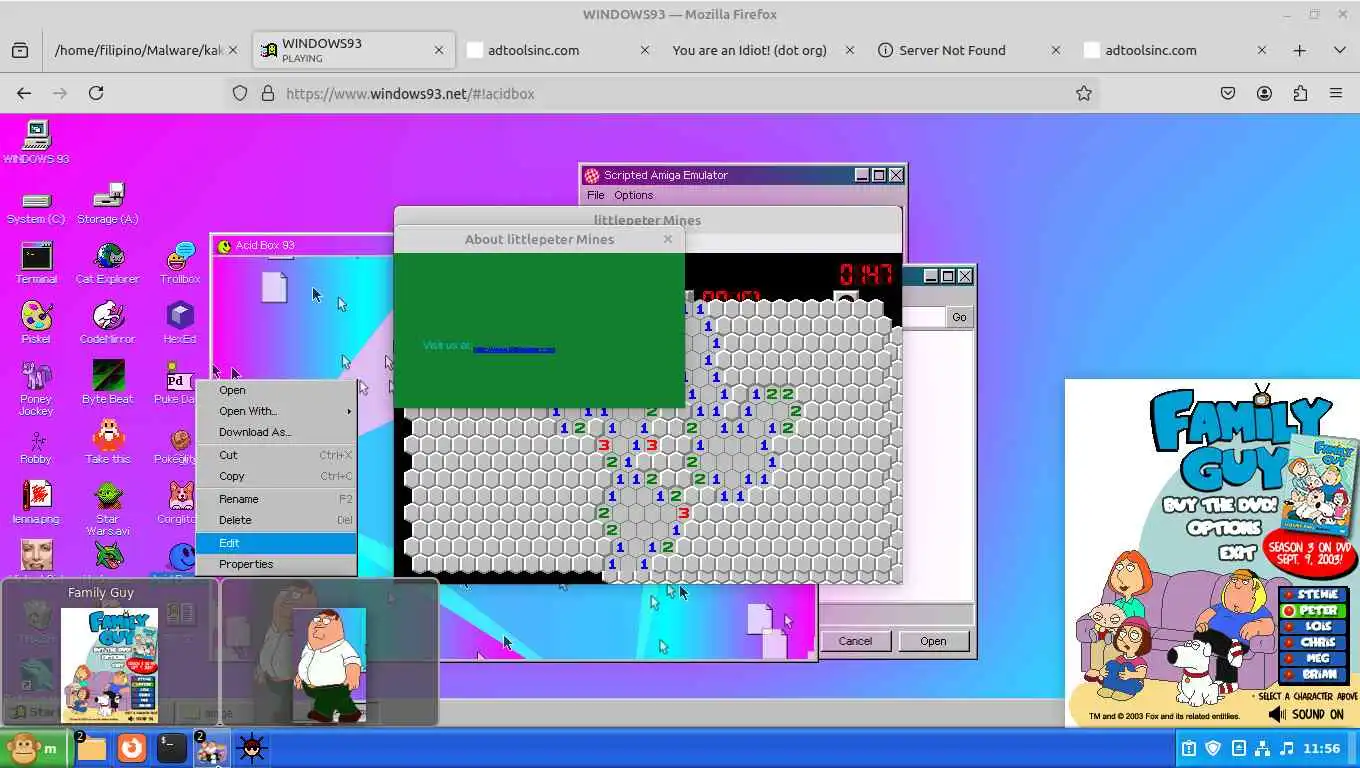Screen dimensions: 1360x768
Task: Select the file icon in Acid Box 93
Action: [274, 287]
